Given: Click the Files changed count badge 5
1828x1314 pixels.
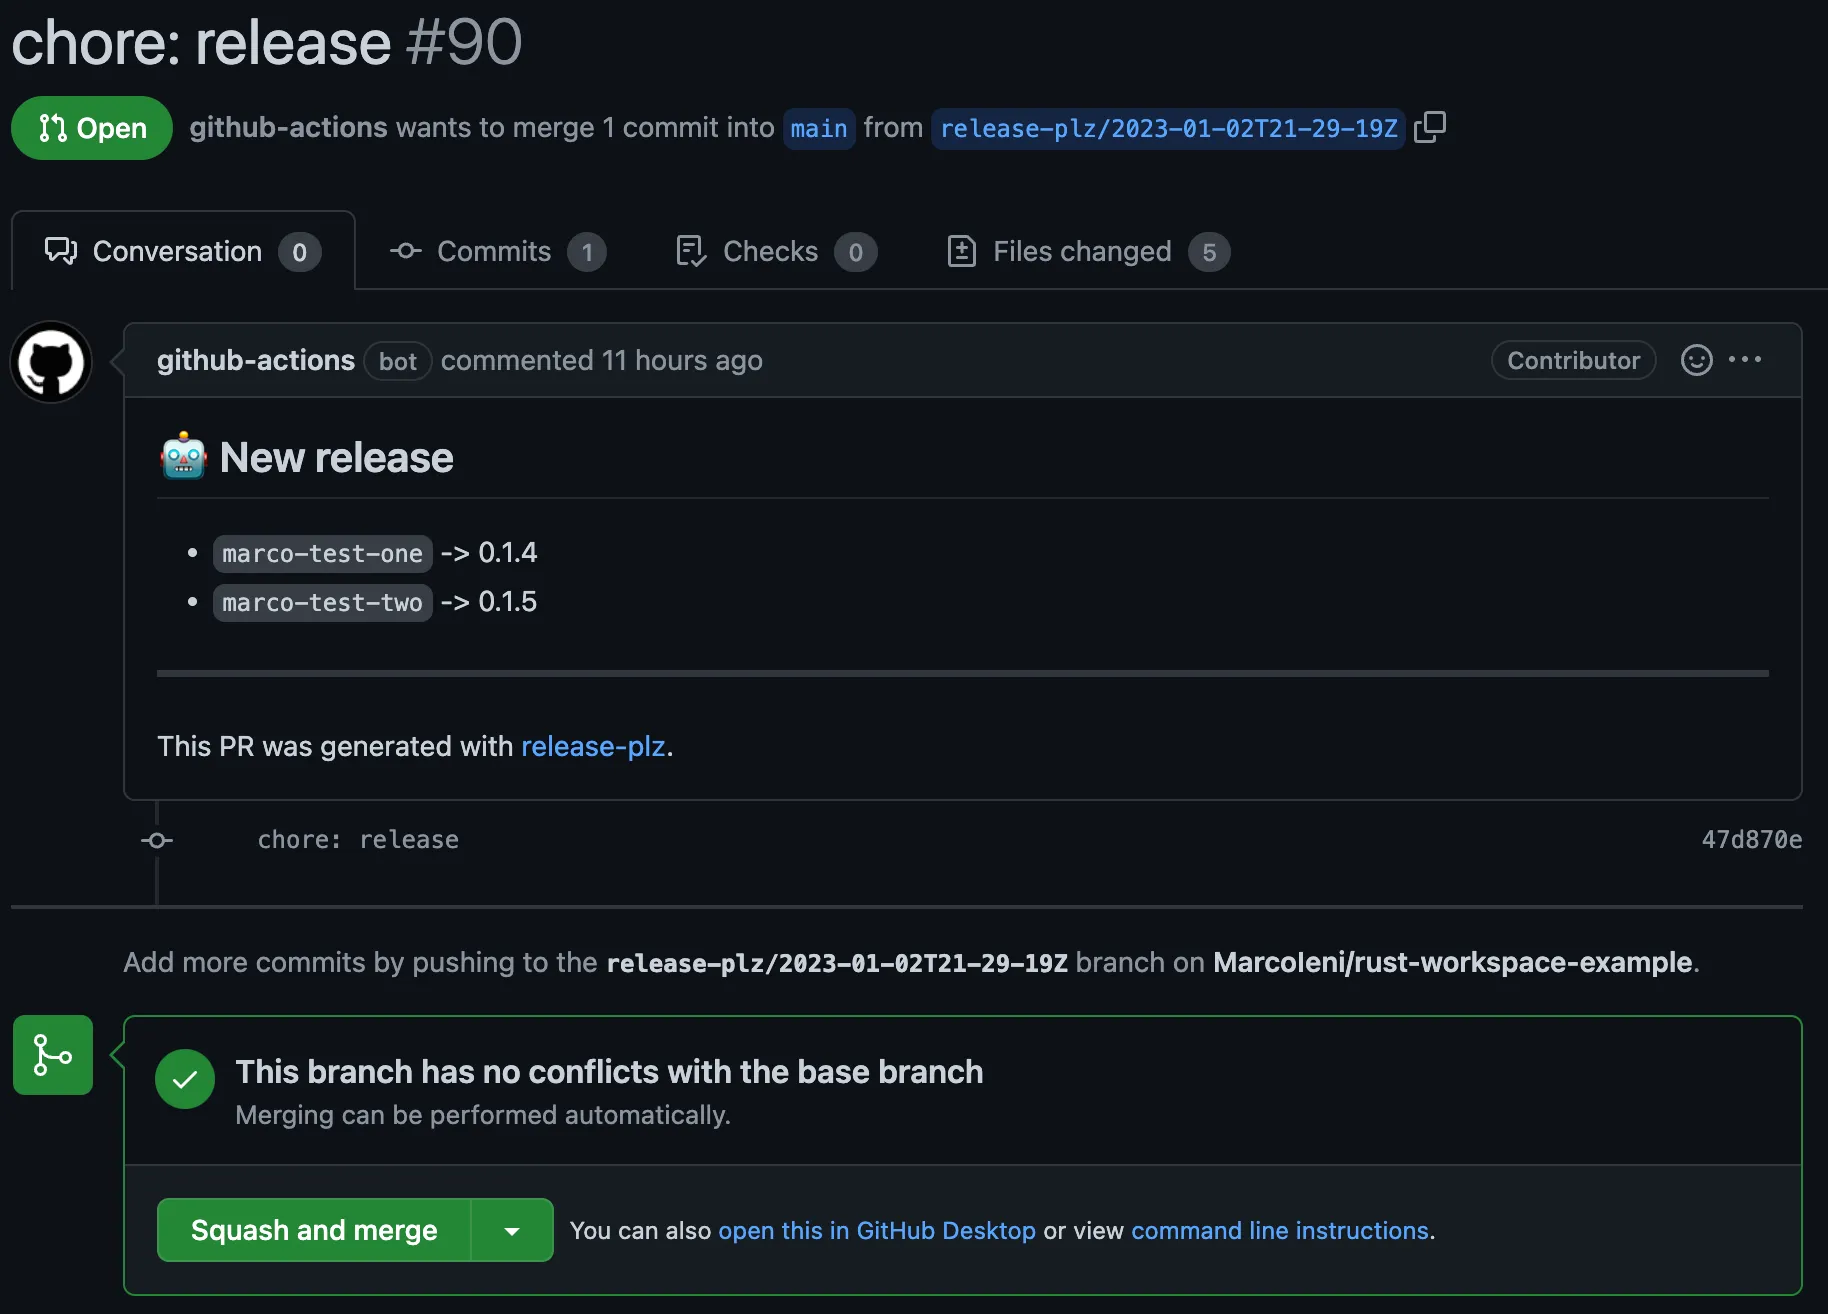Looking at the screenshot, I should point(1209,252).
